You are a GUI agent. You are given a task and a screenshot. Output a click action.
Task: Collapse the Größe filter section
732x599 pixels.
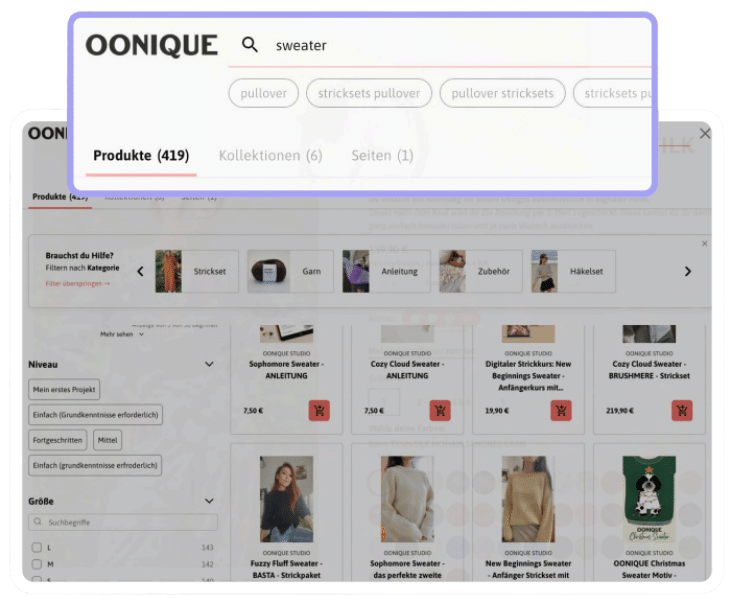(209, 501)
